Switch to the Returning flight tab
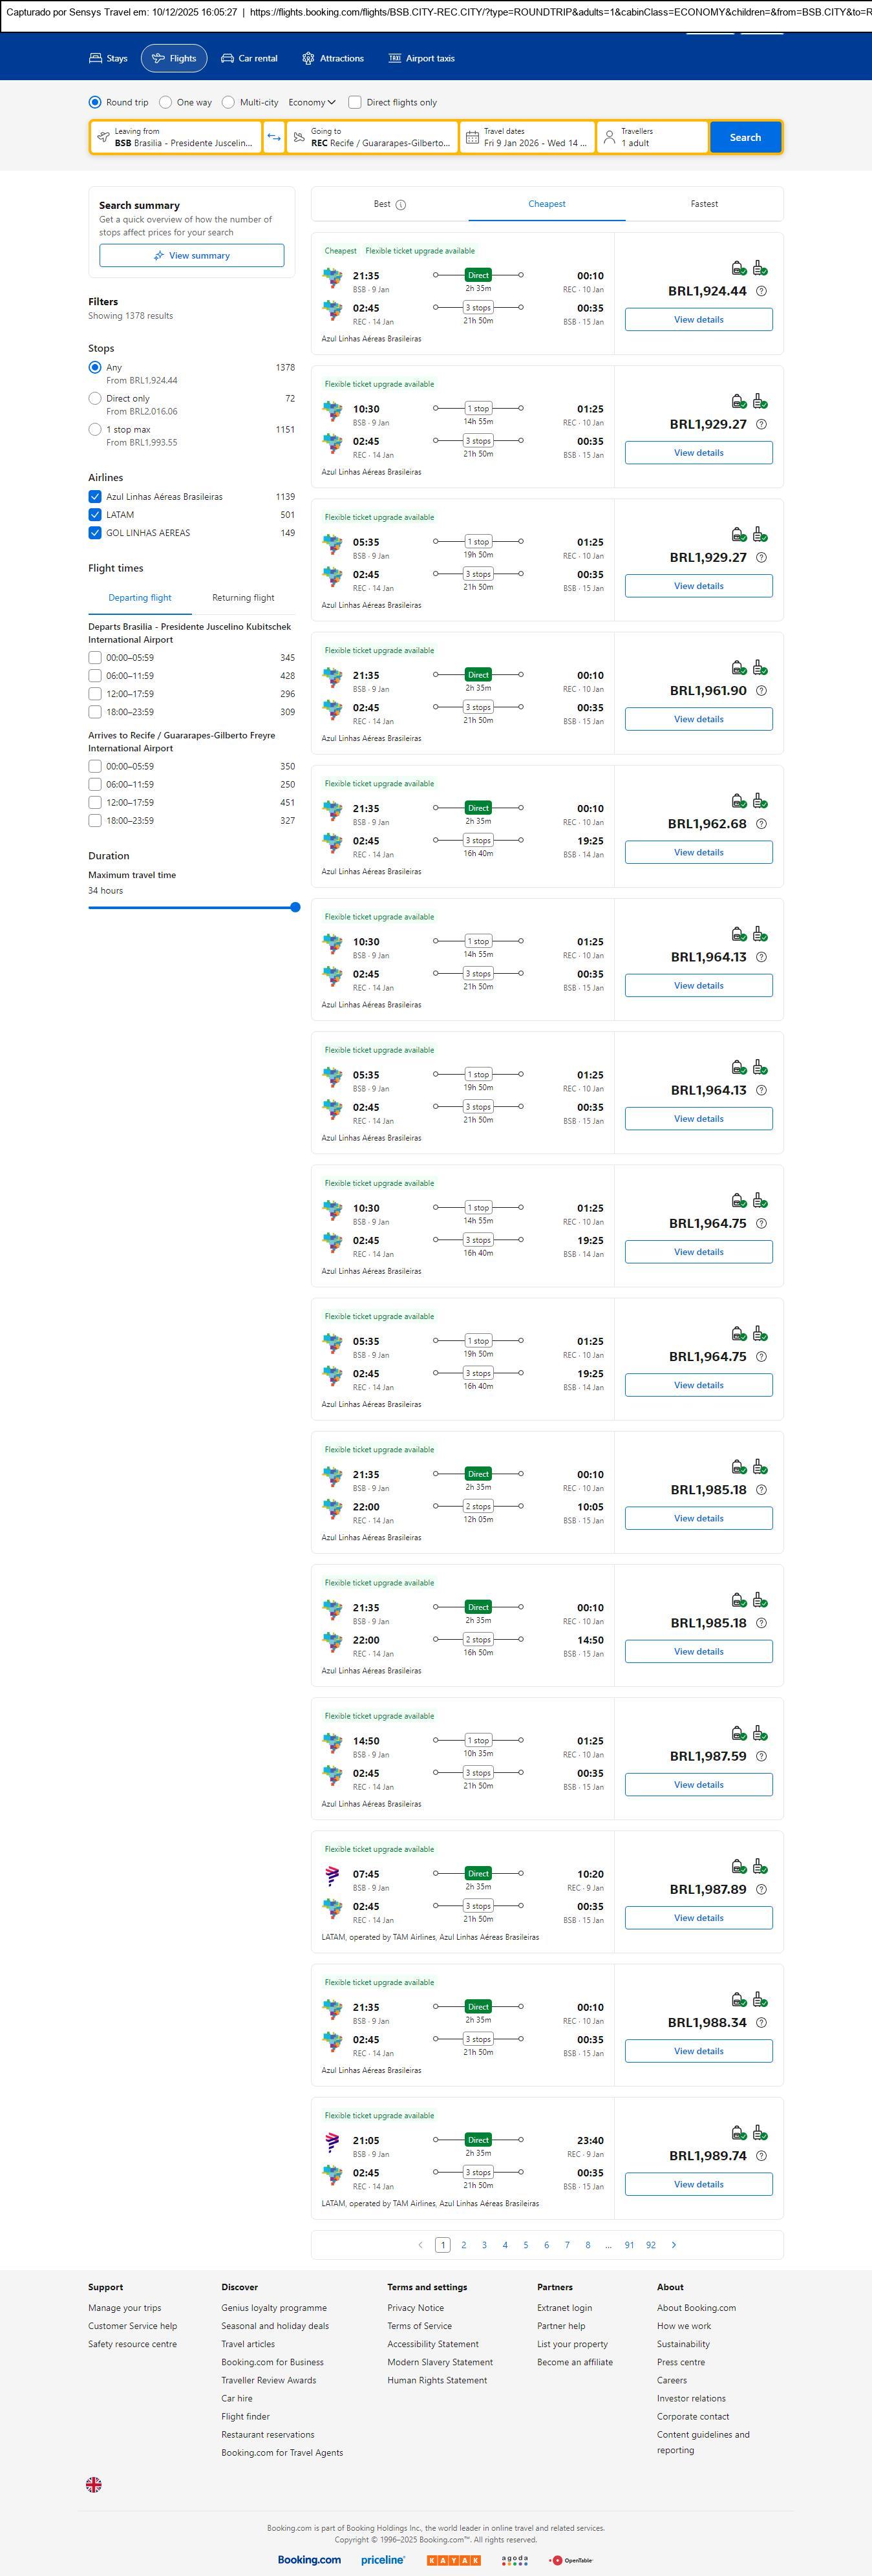Image resolution: width=872 pixels, height=2576 pixels. click(243, 598)
